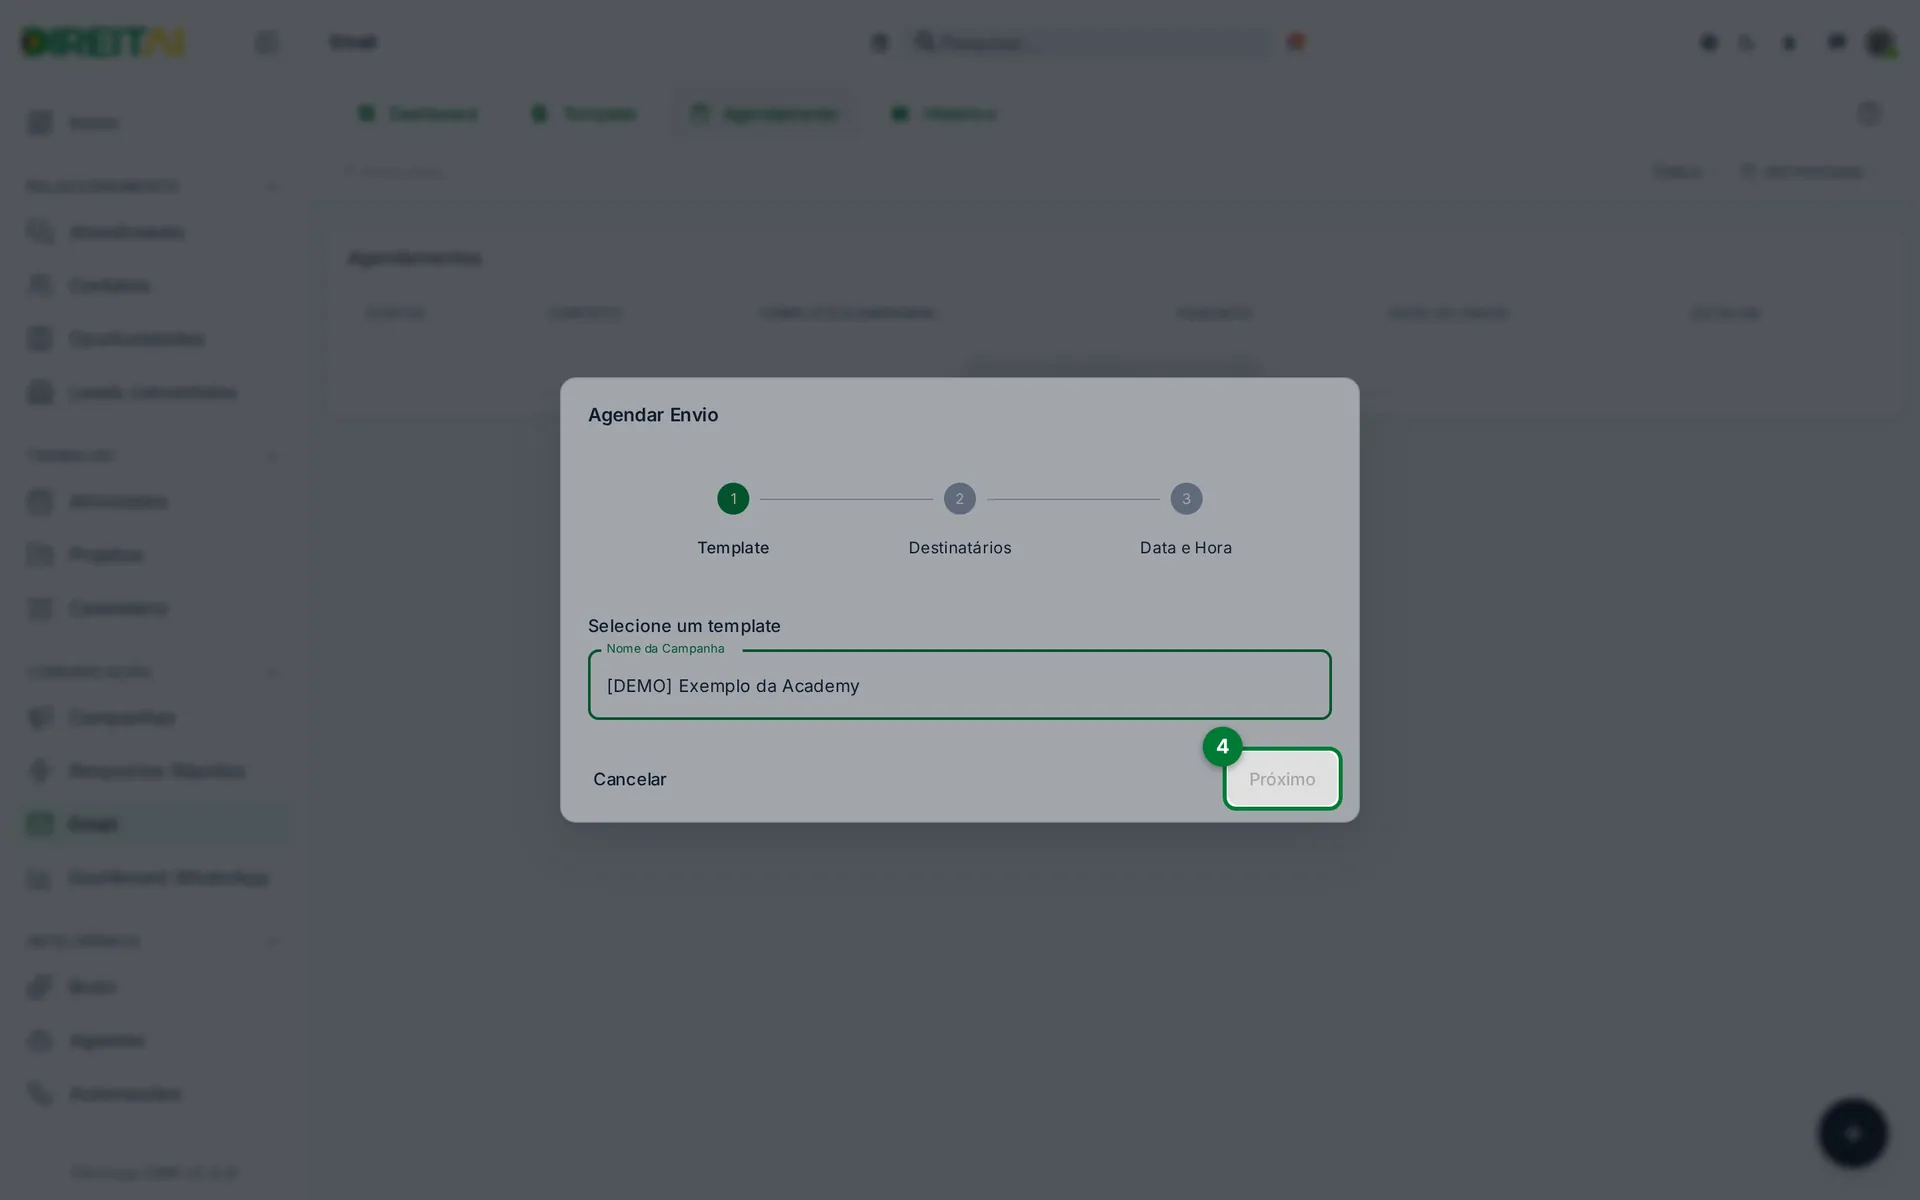Viewport: 1920px width, 1200px height.
Task: Go to Campanhas in the sidebar
Action: coord(101,717)
